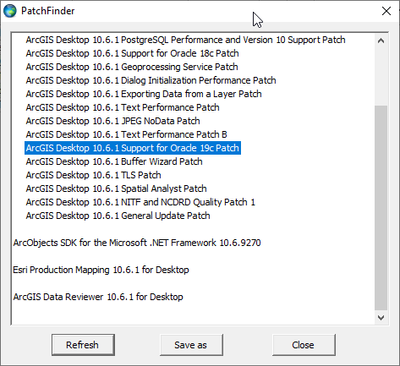This screenshot has height=366, width=400.
Task: Select the Buffer Wizard Patch entry
Action: coord(114,161)
